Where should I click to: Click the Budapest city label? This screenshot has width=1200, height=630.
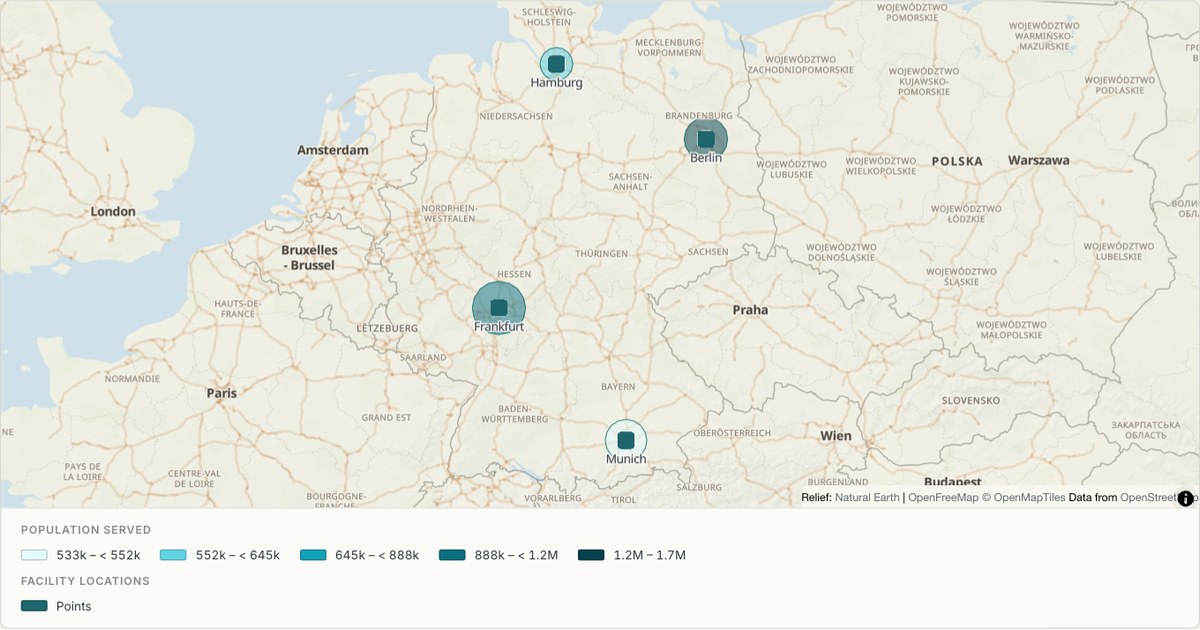[953, 481]
